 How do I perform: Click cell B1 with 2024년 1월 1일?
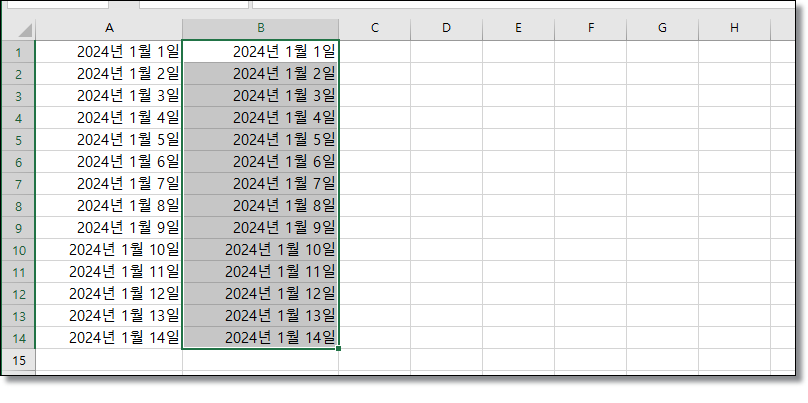click(260, 52)
